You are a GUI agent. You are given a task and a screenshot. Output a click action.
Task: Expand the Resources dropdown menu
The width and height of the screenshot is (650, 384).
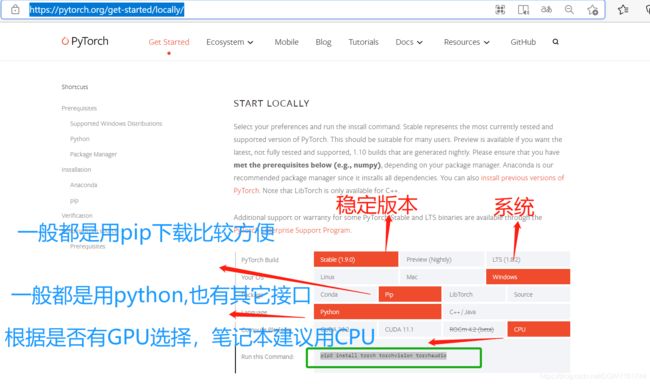467,42
